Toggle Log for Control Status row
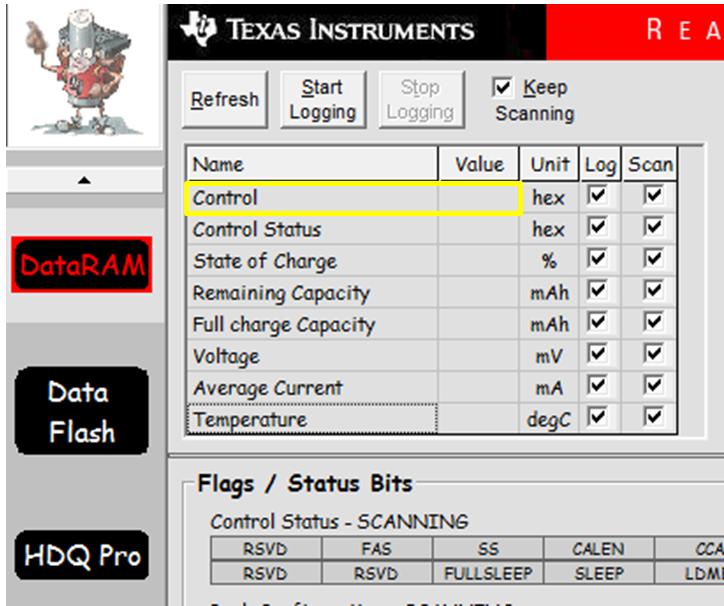This screenshot has width=724, height=606. [x=597, y=227]
